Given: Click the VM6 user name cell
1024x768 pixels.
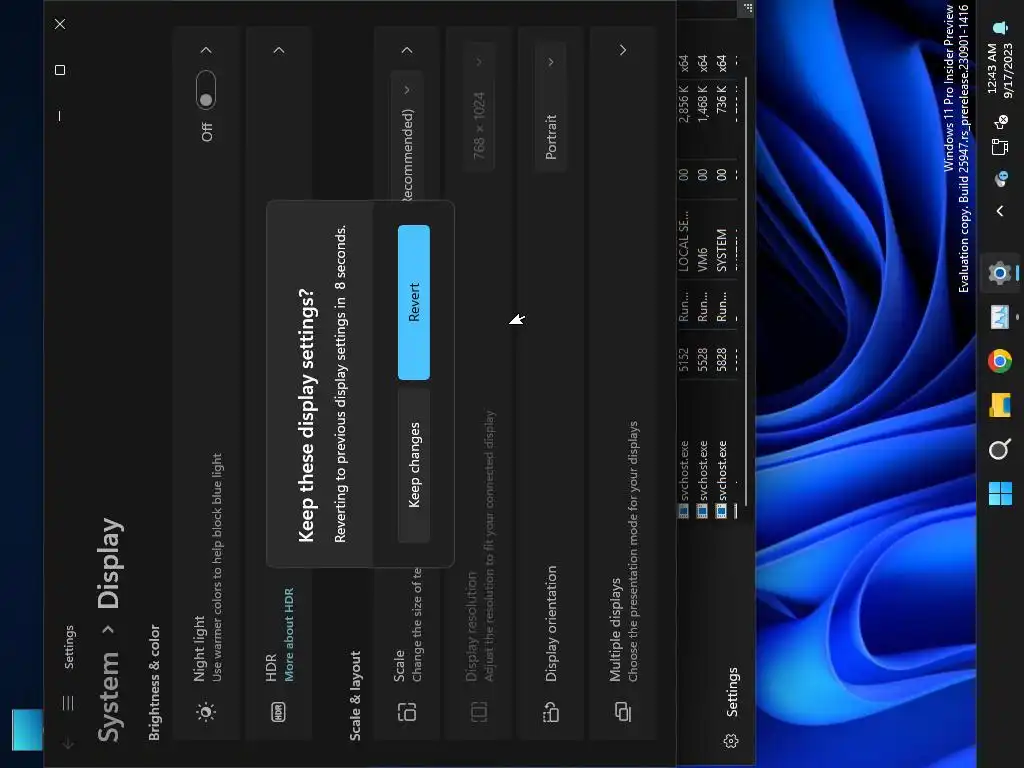Looking at the screenshot, I should 702,259.
